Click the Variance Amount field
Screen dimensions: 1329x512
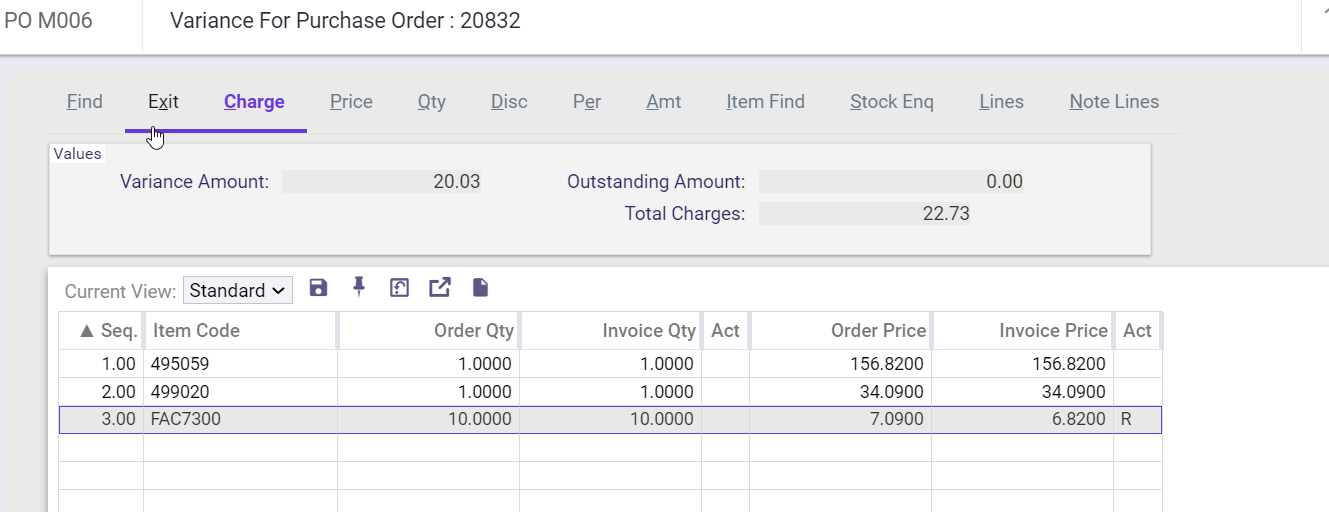coord(382,182)
